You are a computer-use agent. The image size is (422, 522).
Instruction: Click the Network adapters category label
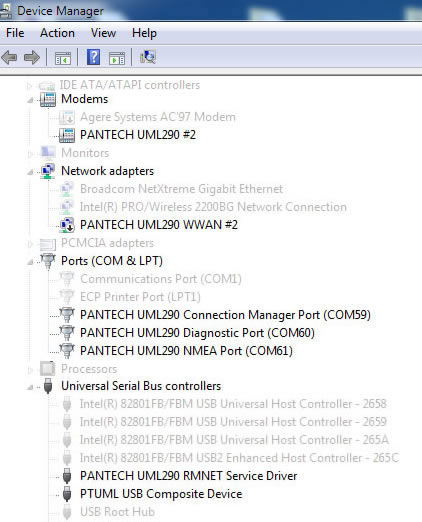coord(107,171)
